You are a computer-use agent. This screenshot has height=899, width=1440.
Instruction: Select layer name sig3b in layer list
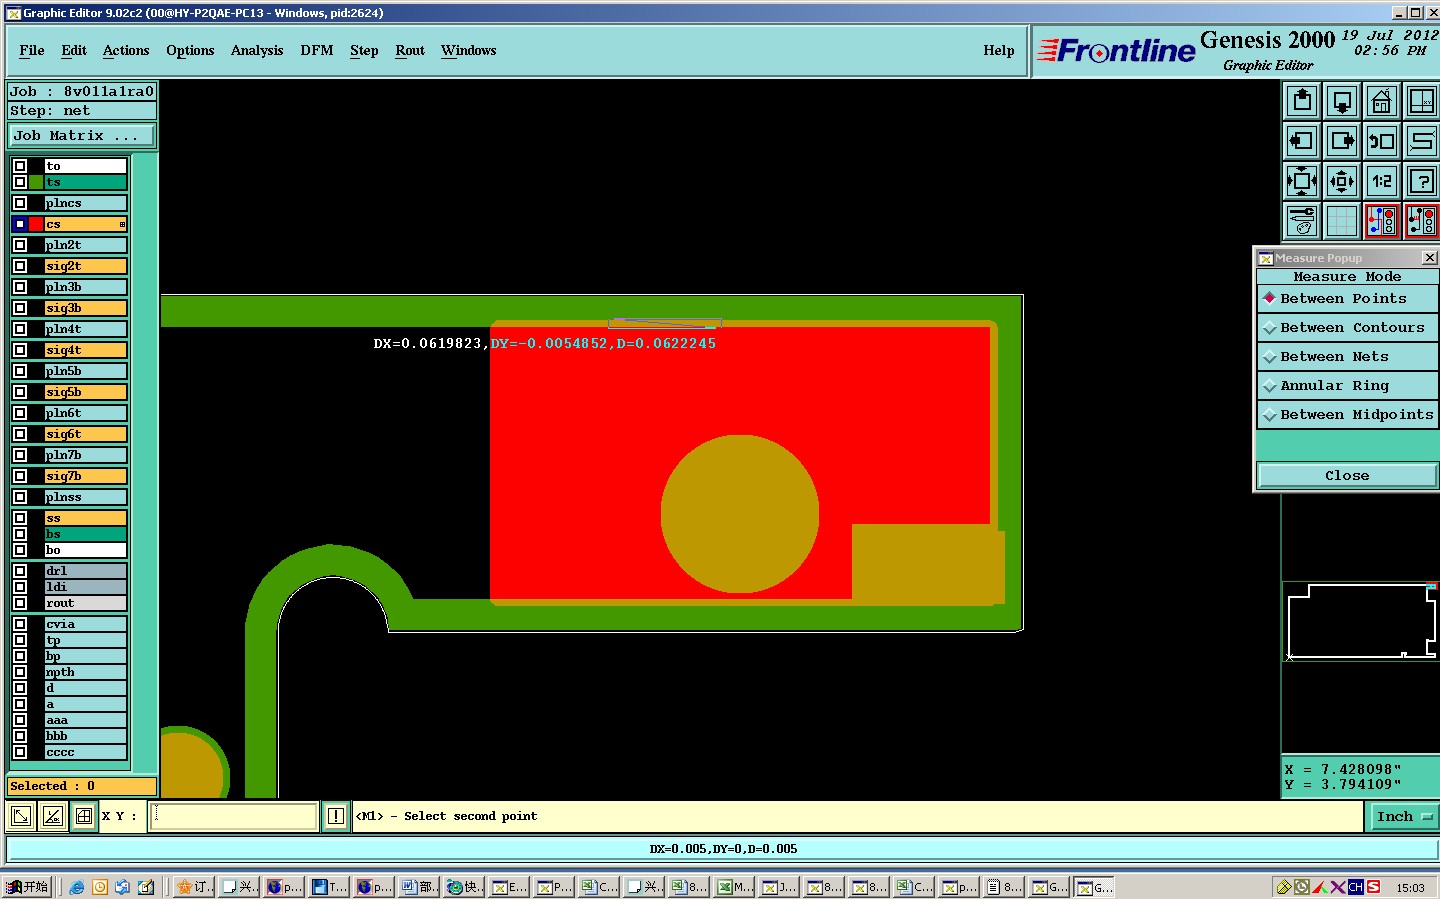click(x=85, y=308)
